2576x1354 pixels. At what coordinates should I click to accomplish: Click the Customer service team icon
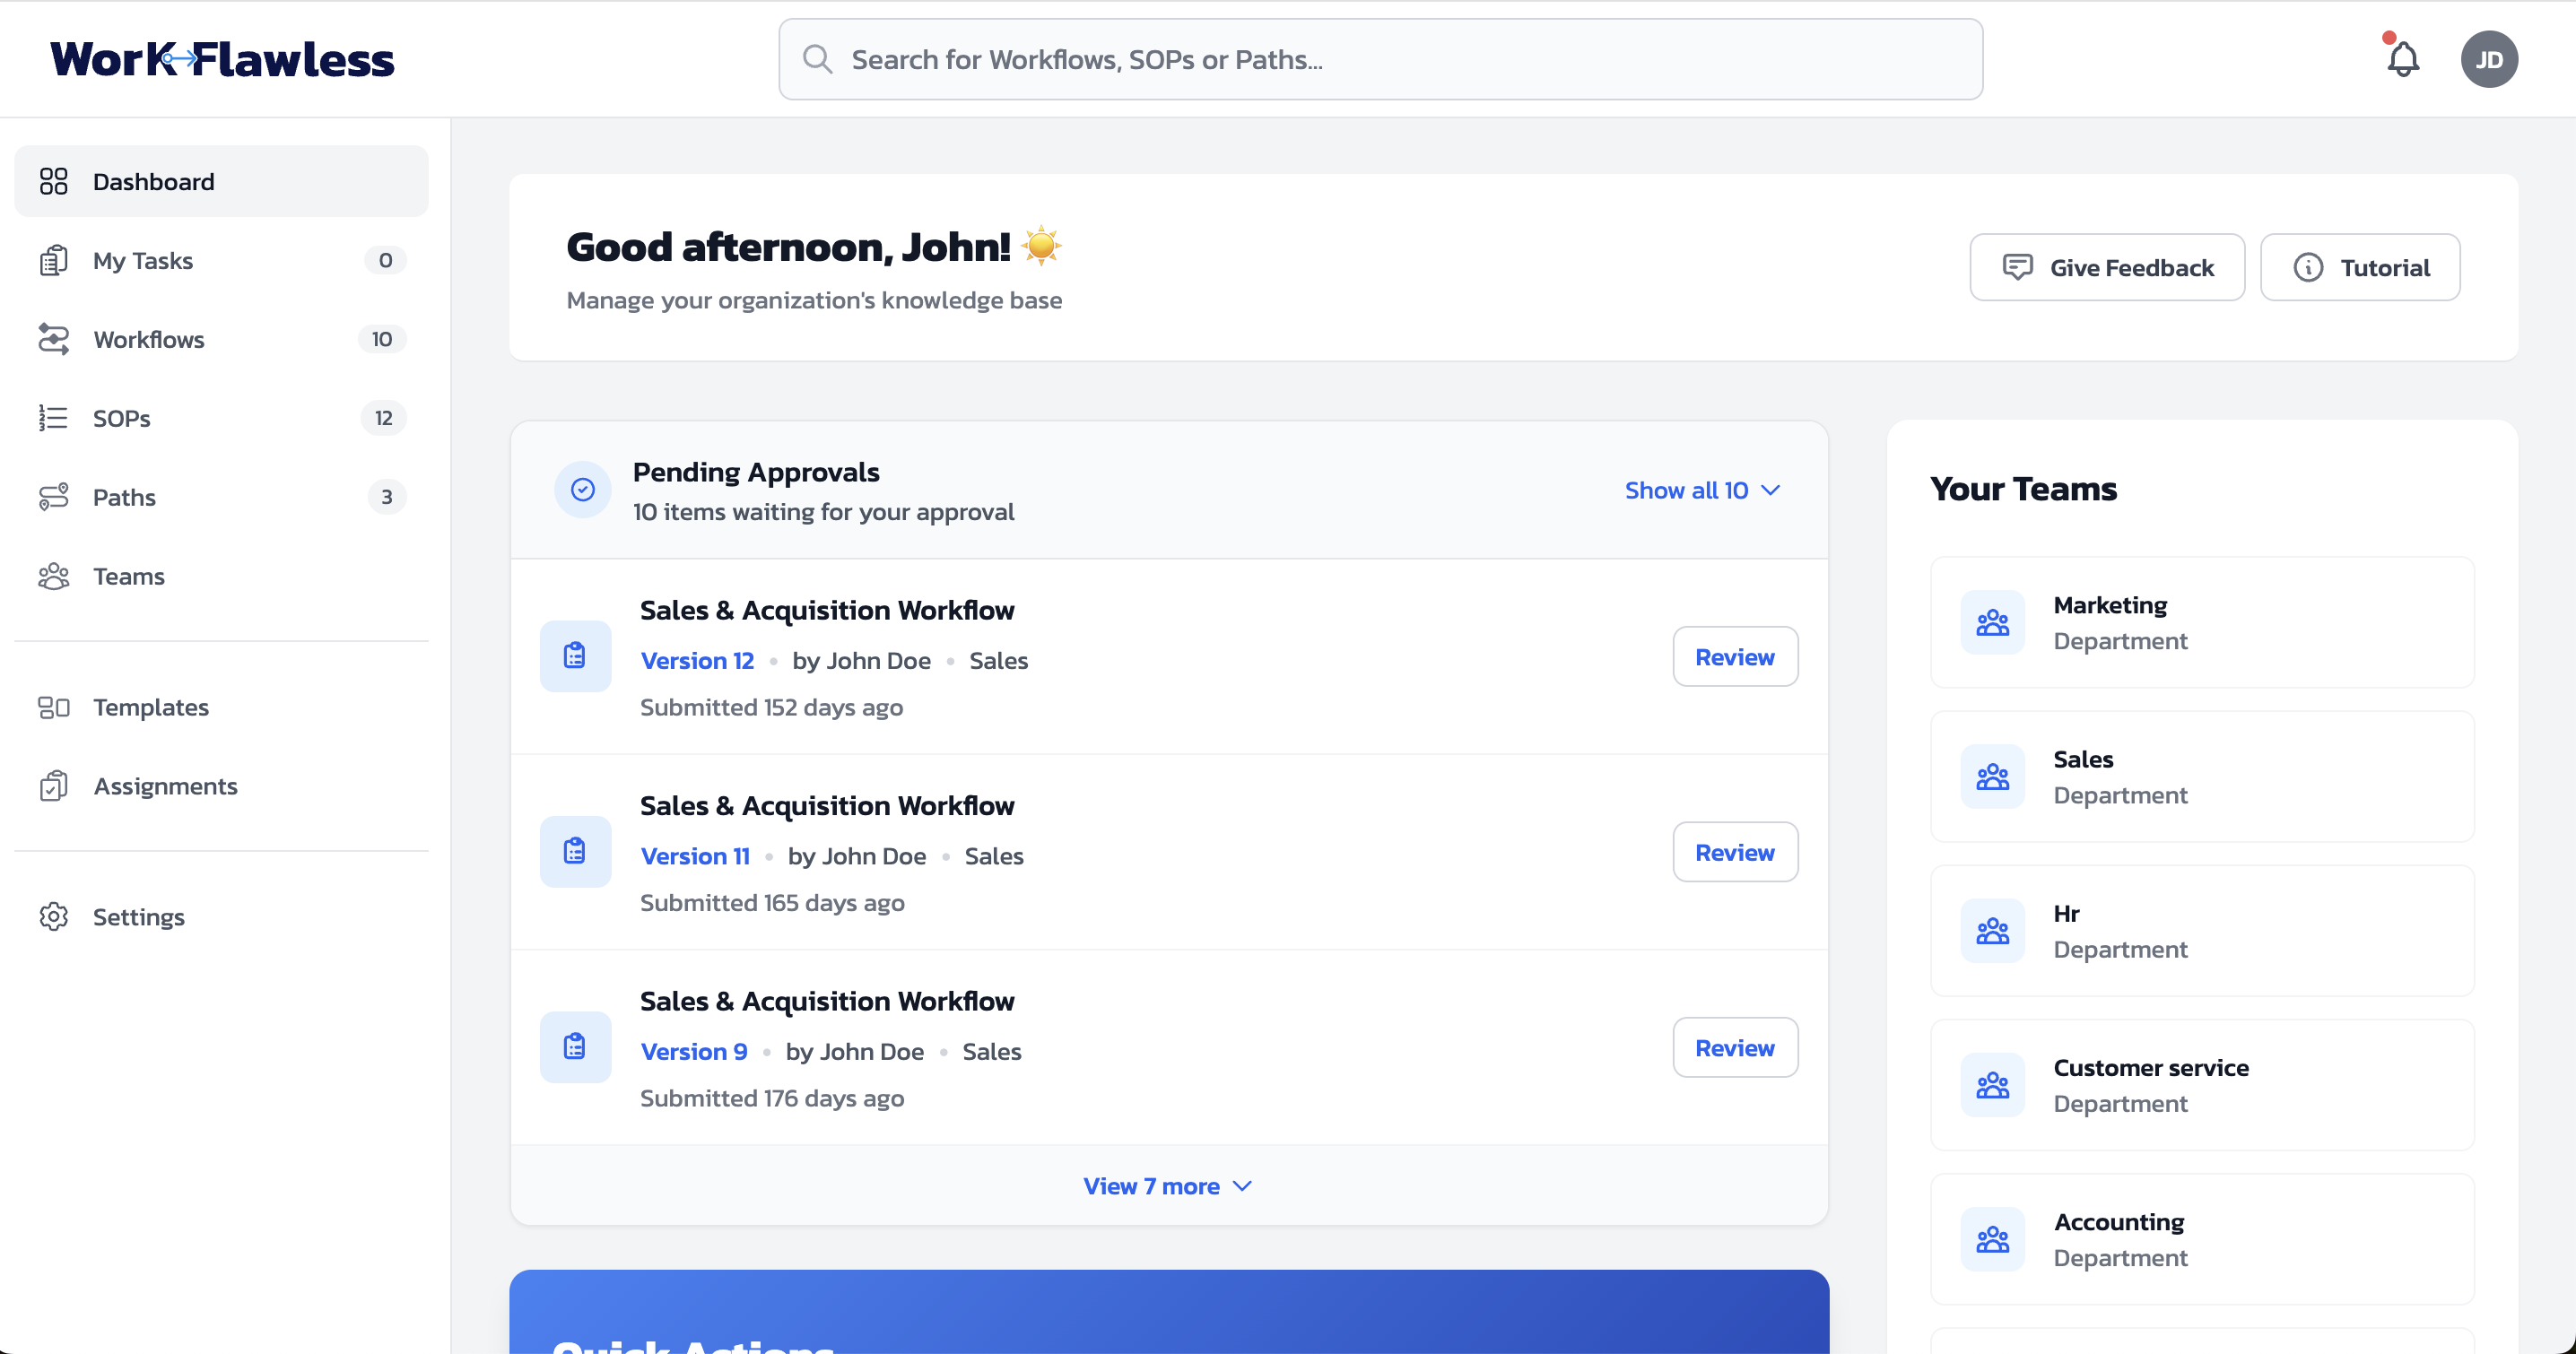[x=1992, y=1085]
